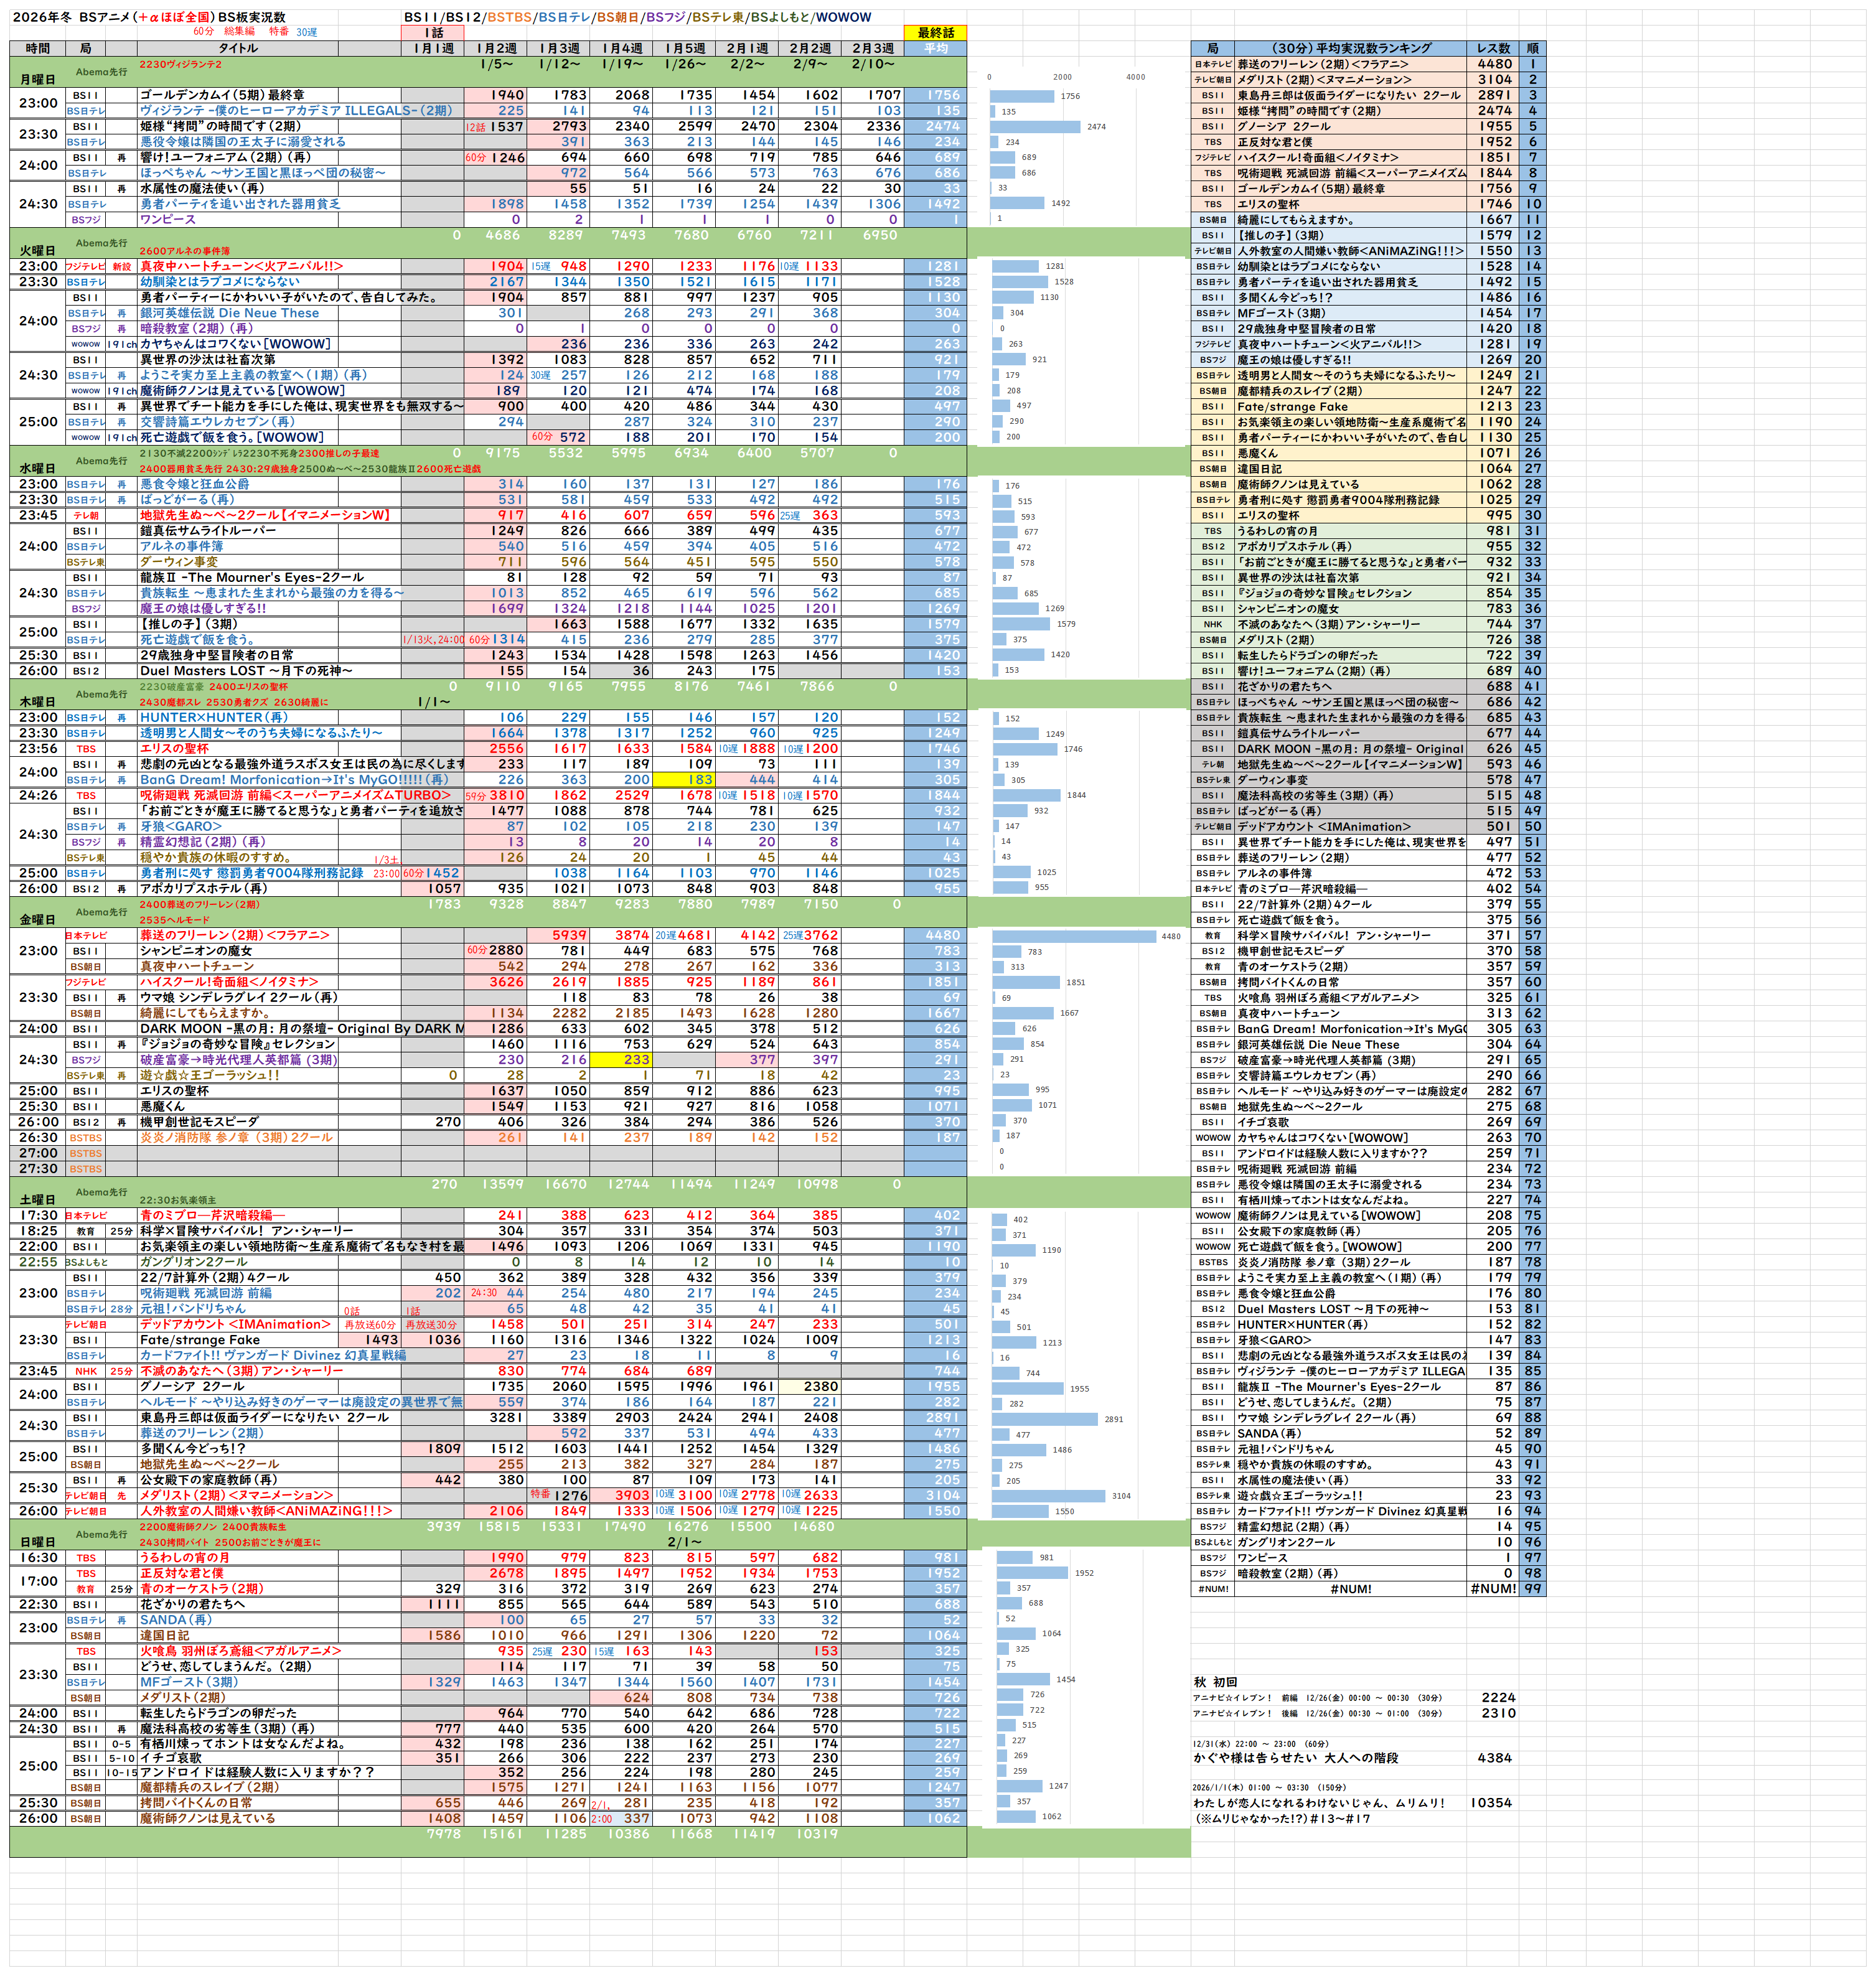The image size is (1876, 1976).
Task: Select the 1月2週 week header cell
Action: pyautogui.click(x=496, y=48)
